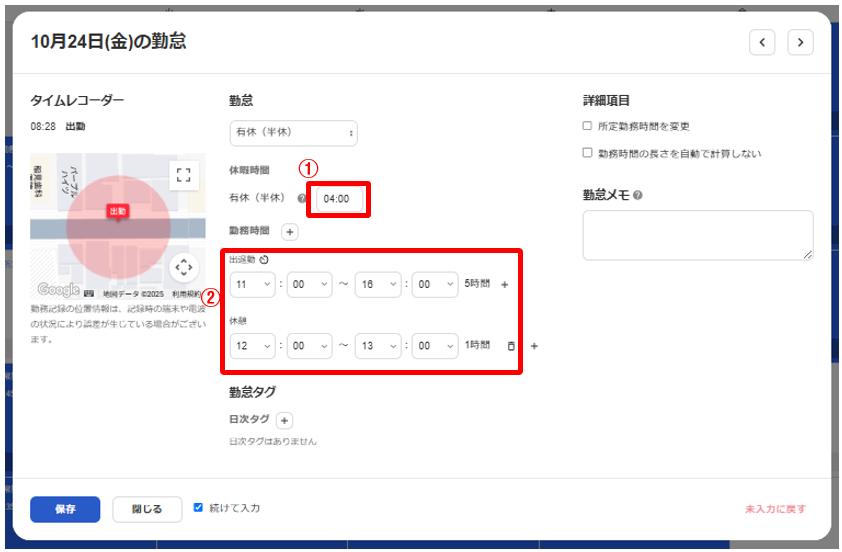
Task: Click the round-time icon beside 出退勤
Action: click(x=263, y=260)
